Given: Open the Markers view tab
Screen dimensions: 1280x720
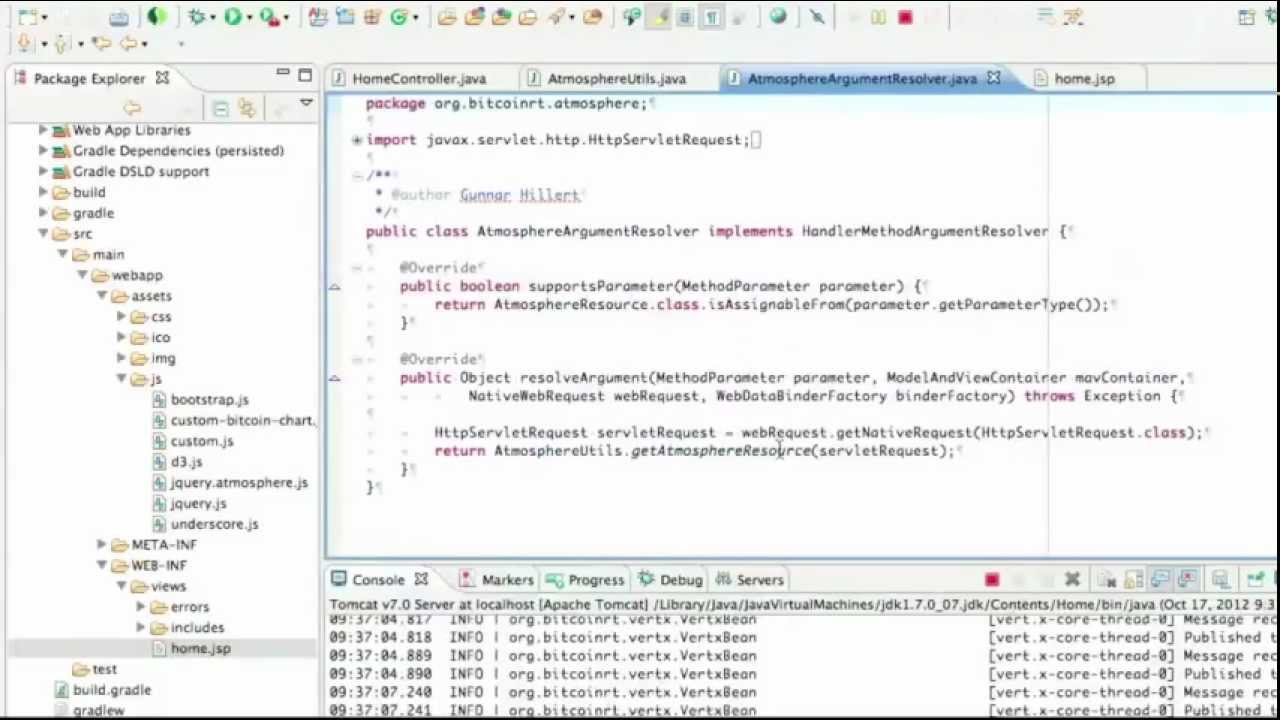Looking at the screenshot, I should coord(497,580).
